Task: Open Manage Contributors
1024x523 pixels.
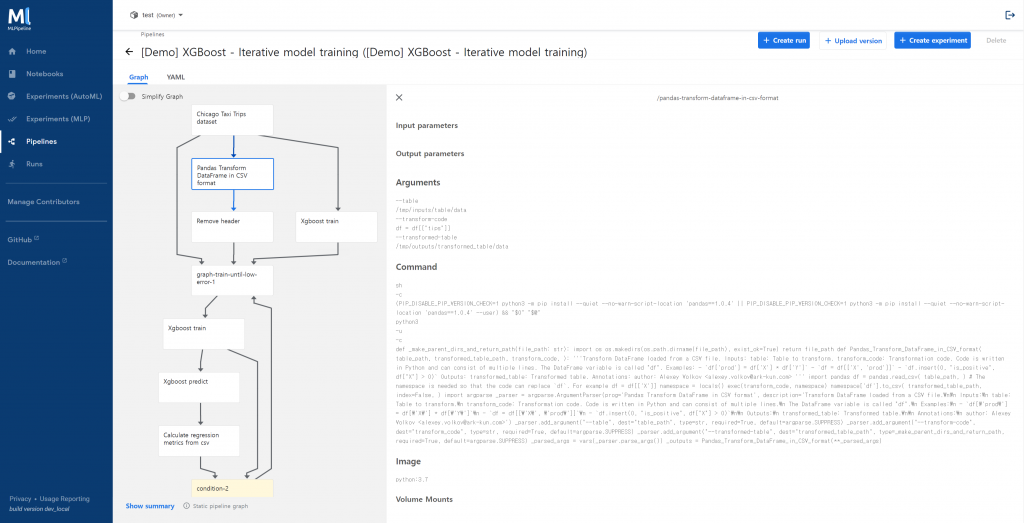Action: pos(43,202)
